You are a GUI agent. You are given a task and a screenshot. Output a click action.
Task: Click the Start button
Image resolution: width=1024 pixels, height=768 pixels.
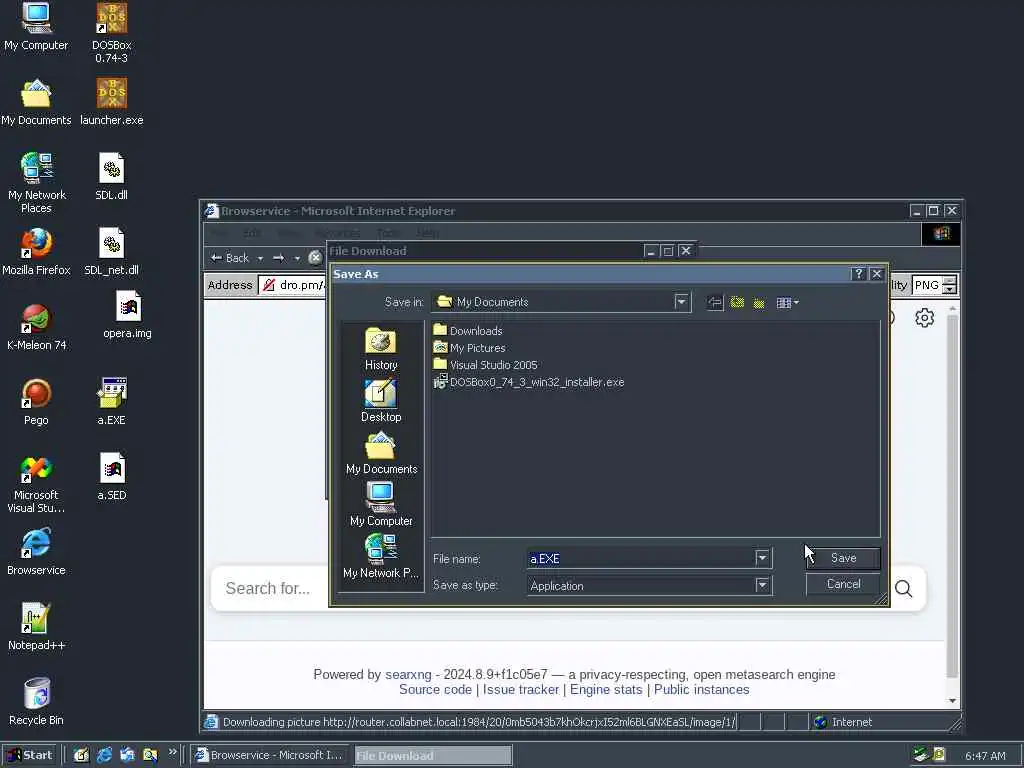coord(30,756)
